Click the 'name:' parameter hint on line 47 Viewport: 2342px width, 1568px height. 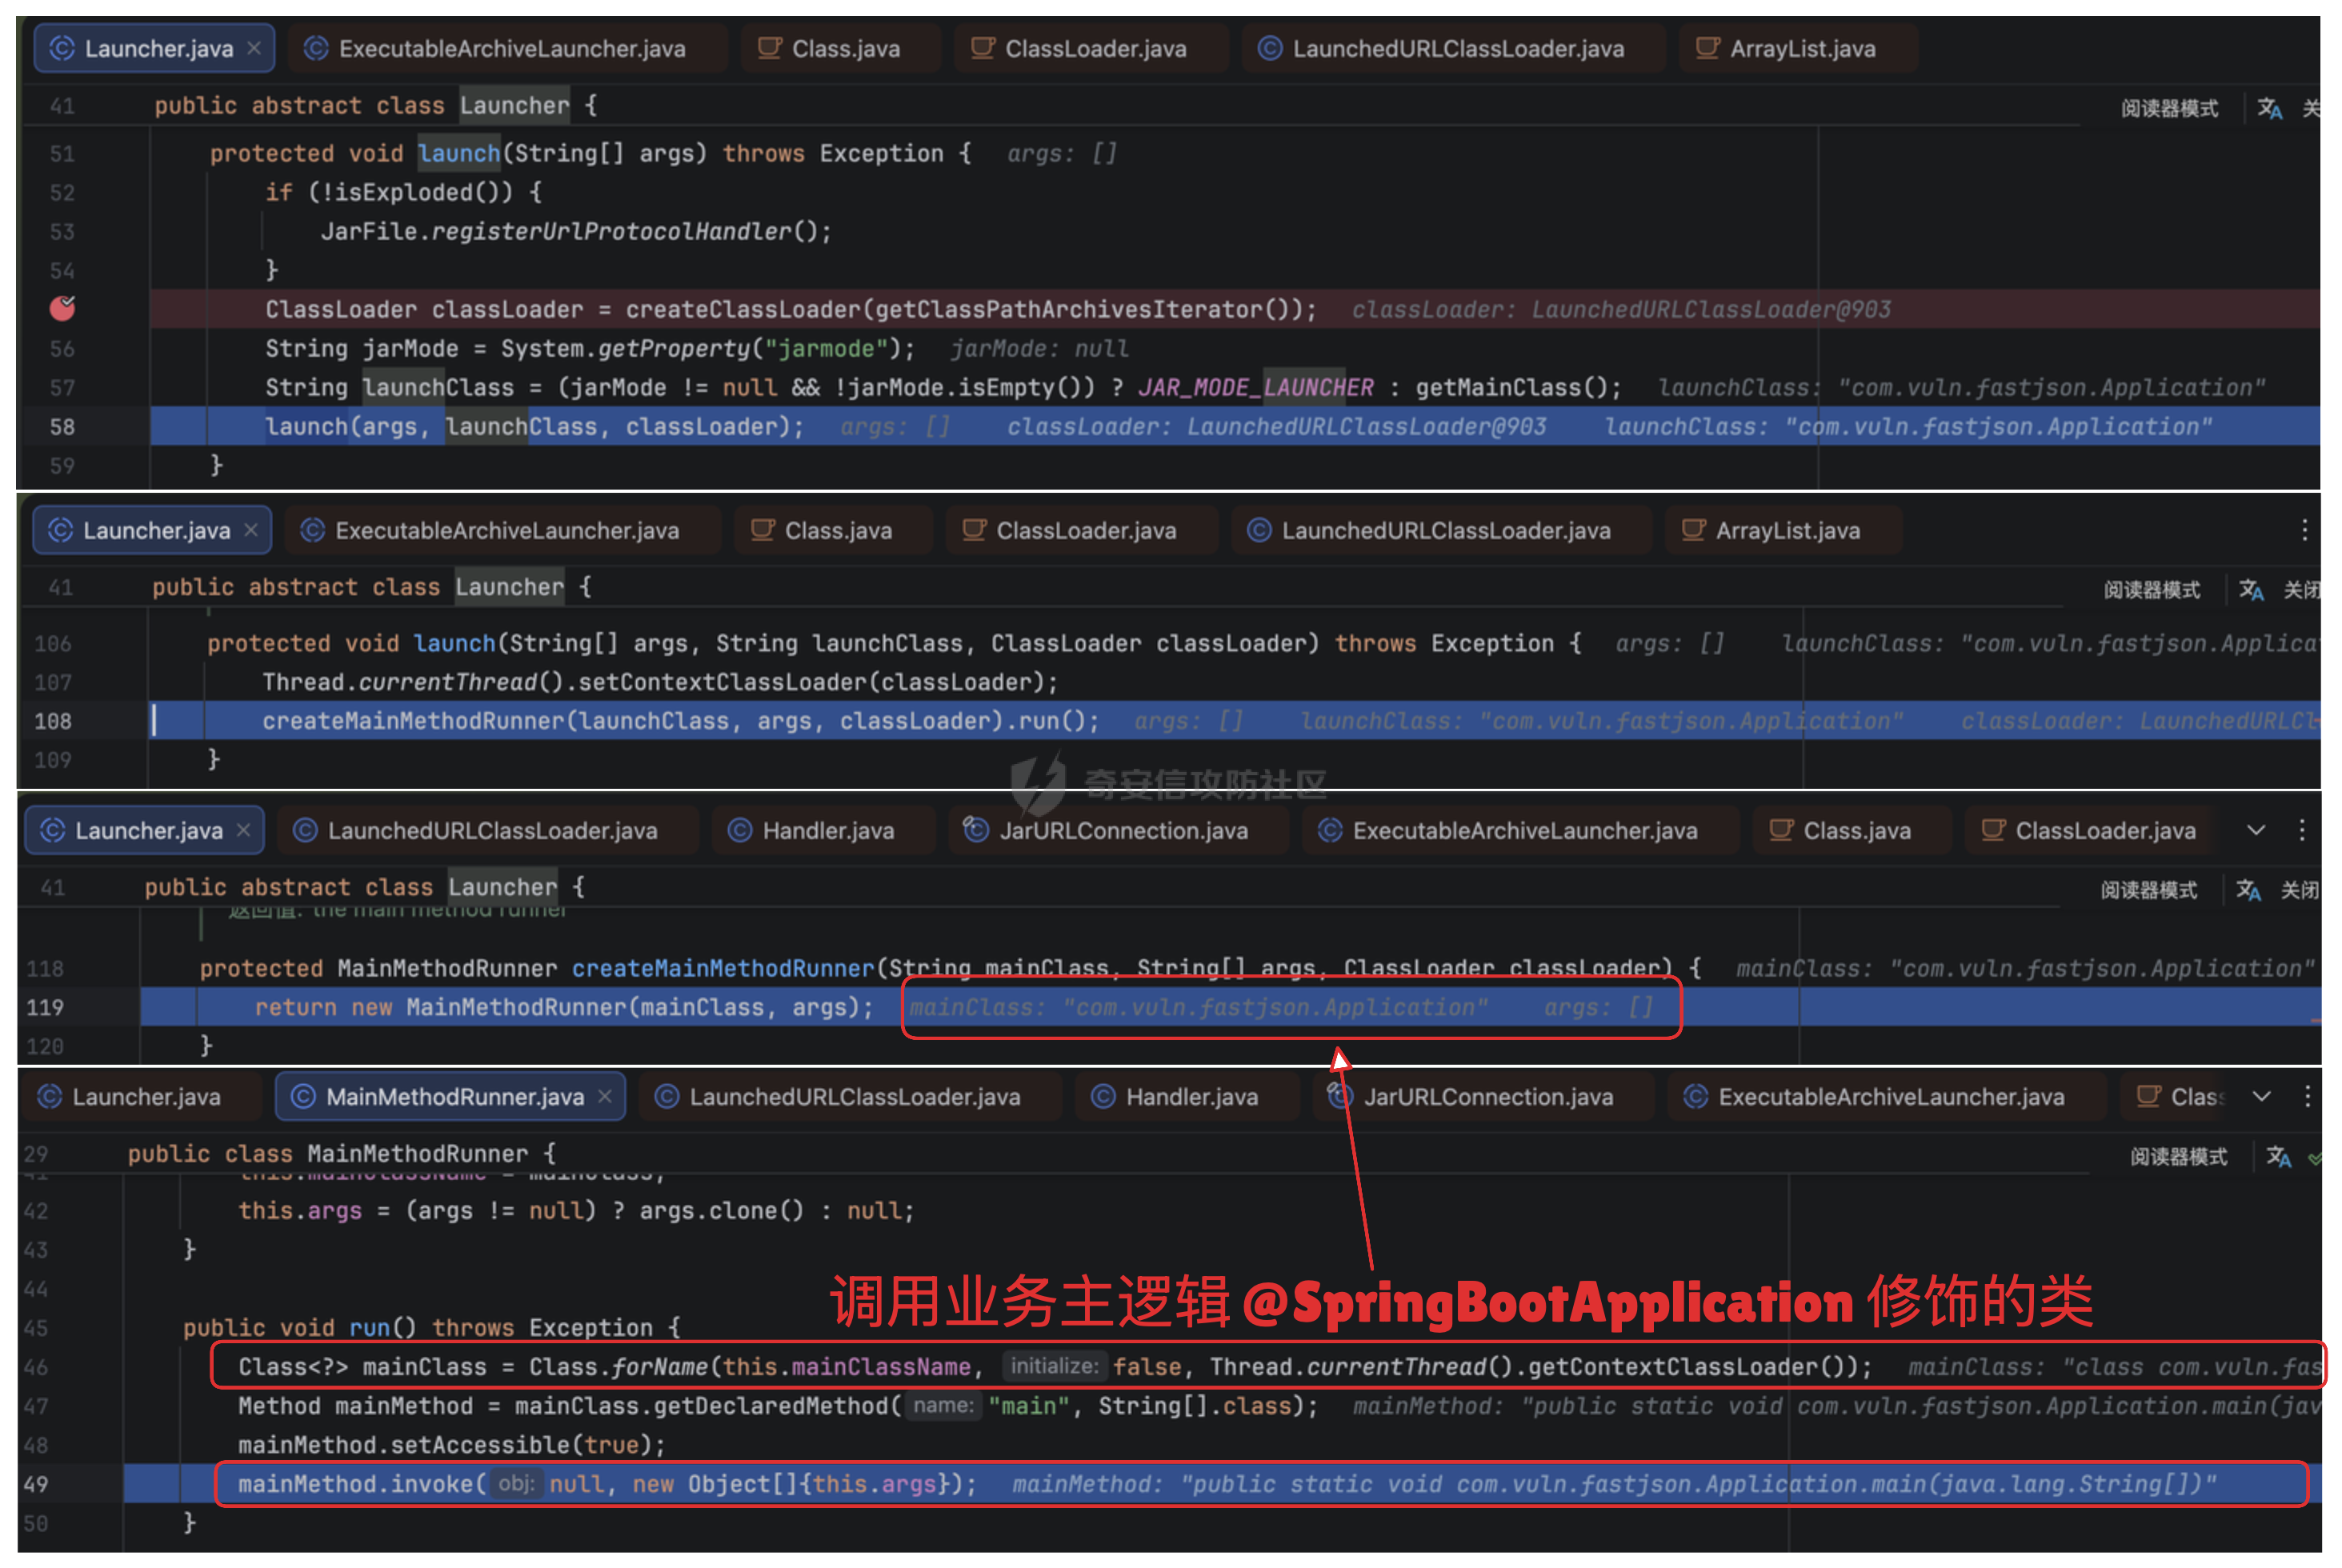[943, 1405]
